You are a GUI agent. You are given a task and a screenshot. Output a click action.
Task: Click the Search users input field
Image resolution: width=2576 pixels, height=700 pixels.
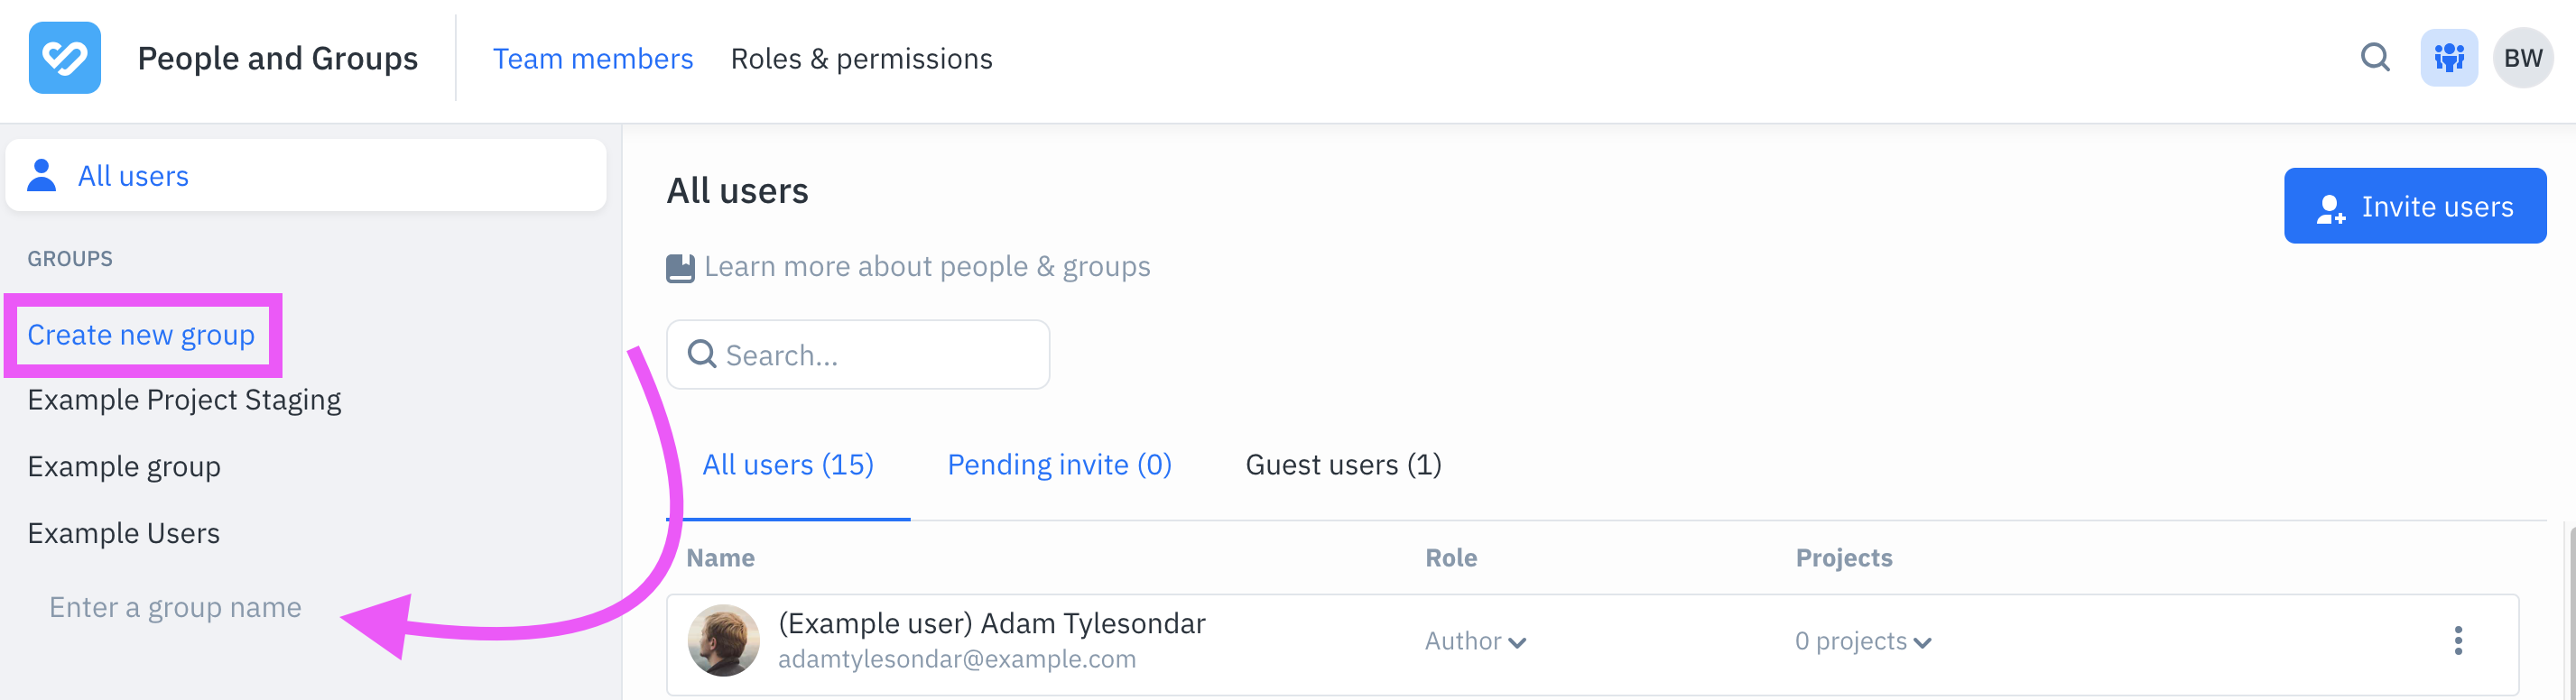(858, 355)
